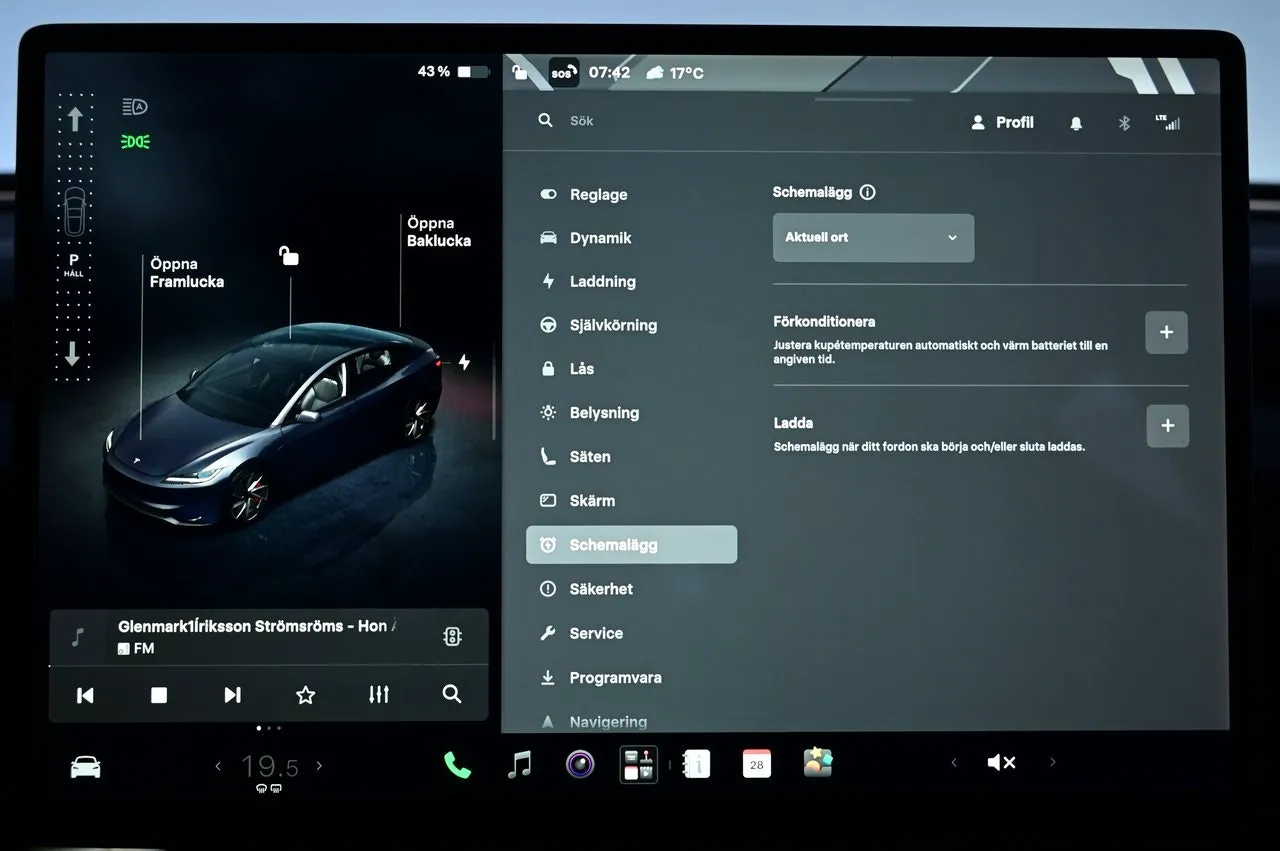Unmute the volume speaker icon

point(1001,763)
